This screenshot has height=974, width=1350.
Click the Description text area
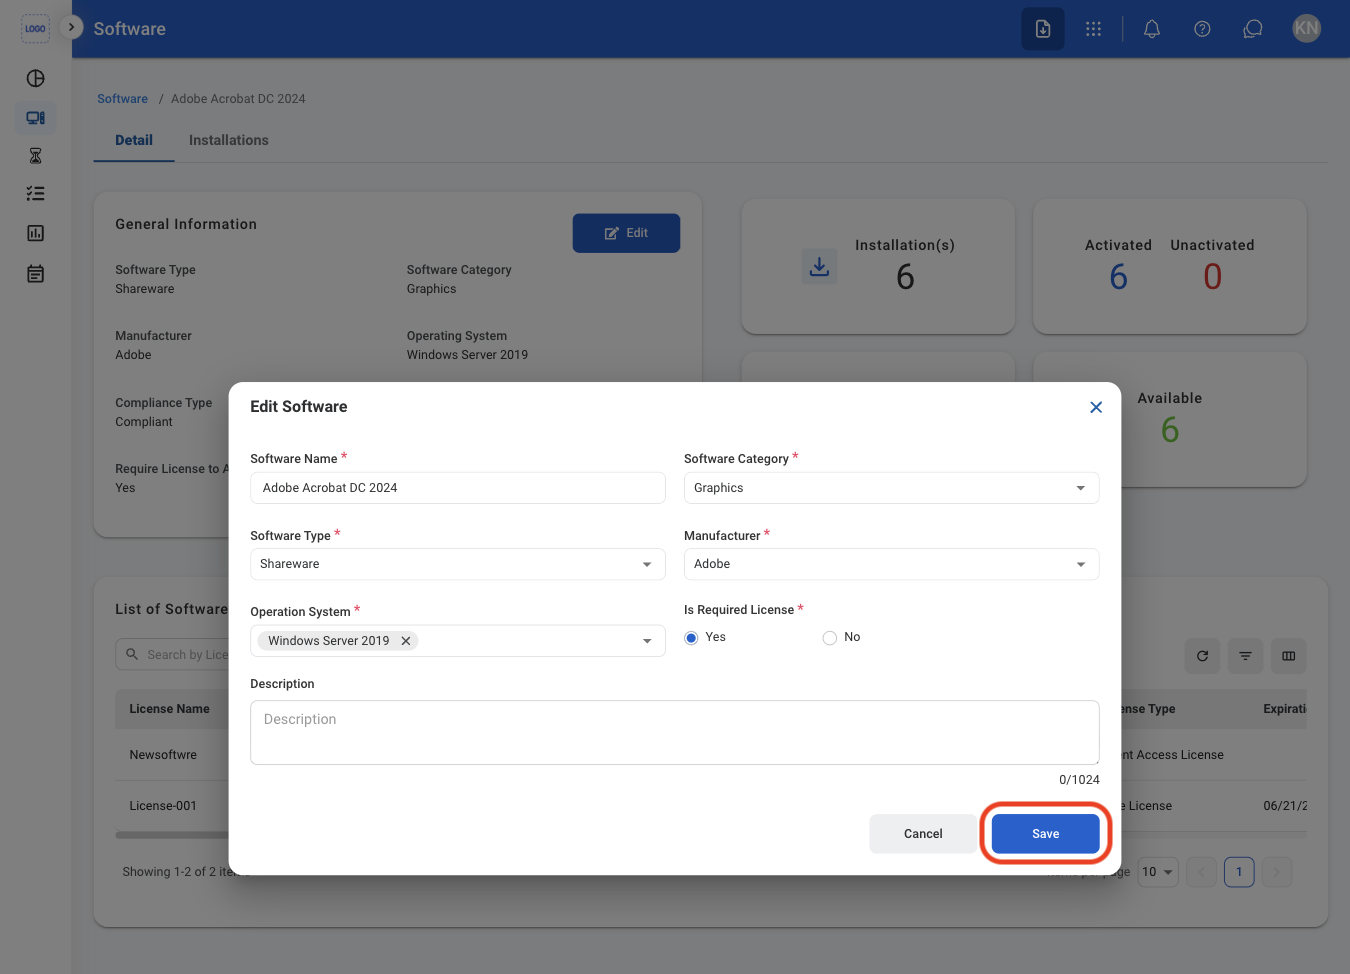(x=675, y=733)
